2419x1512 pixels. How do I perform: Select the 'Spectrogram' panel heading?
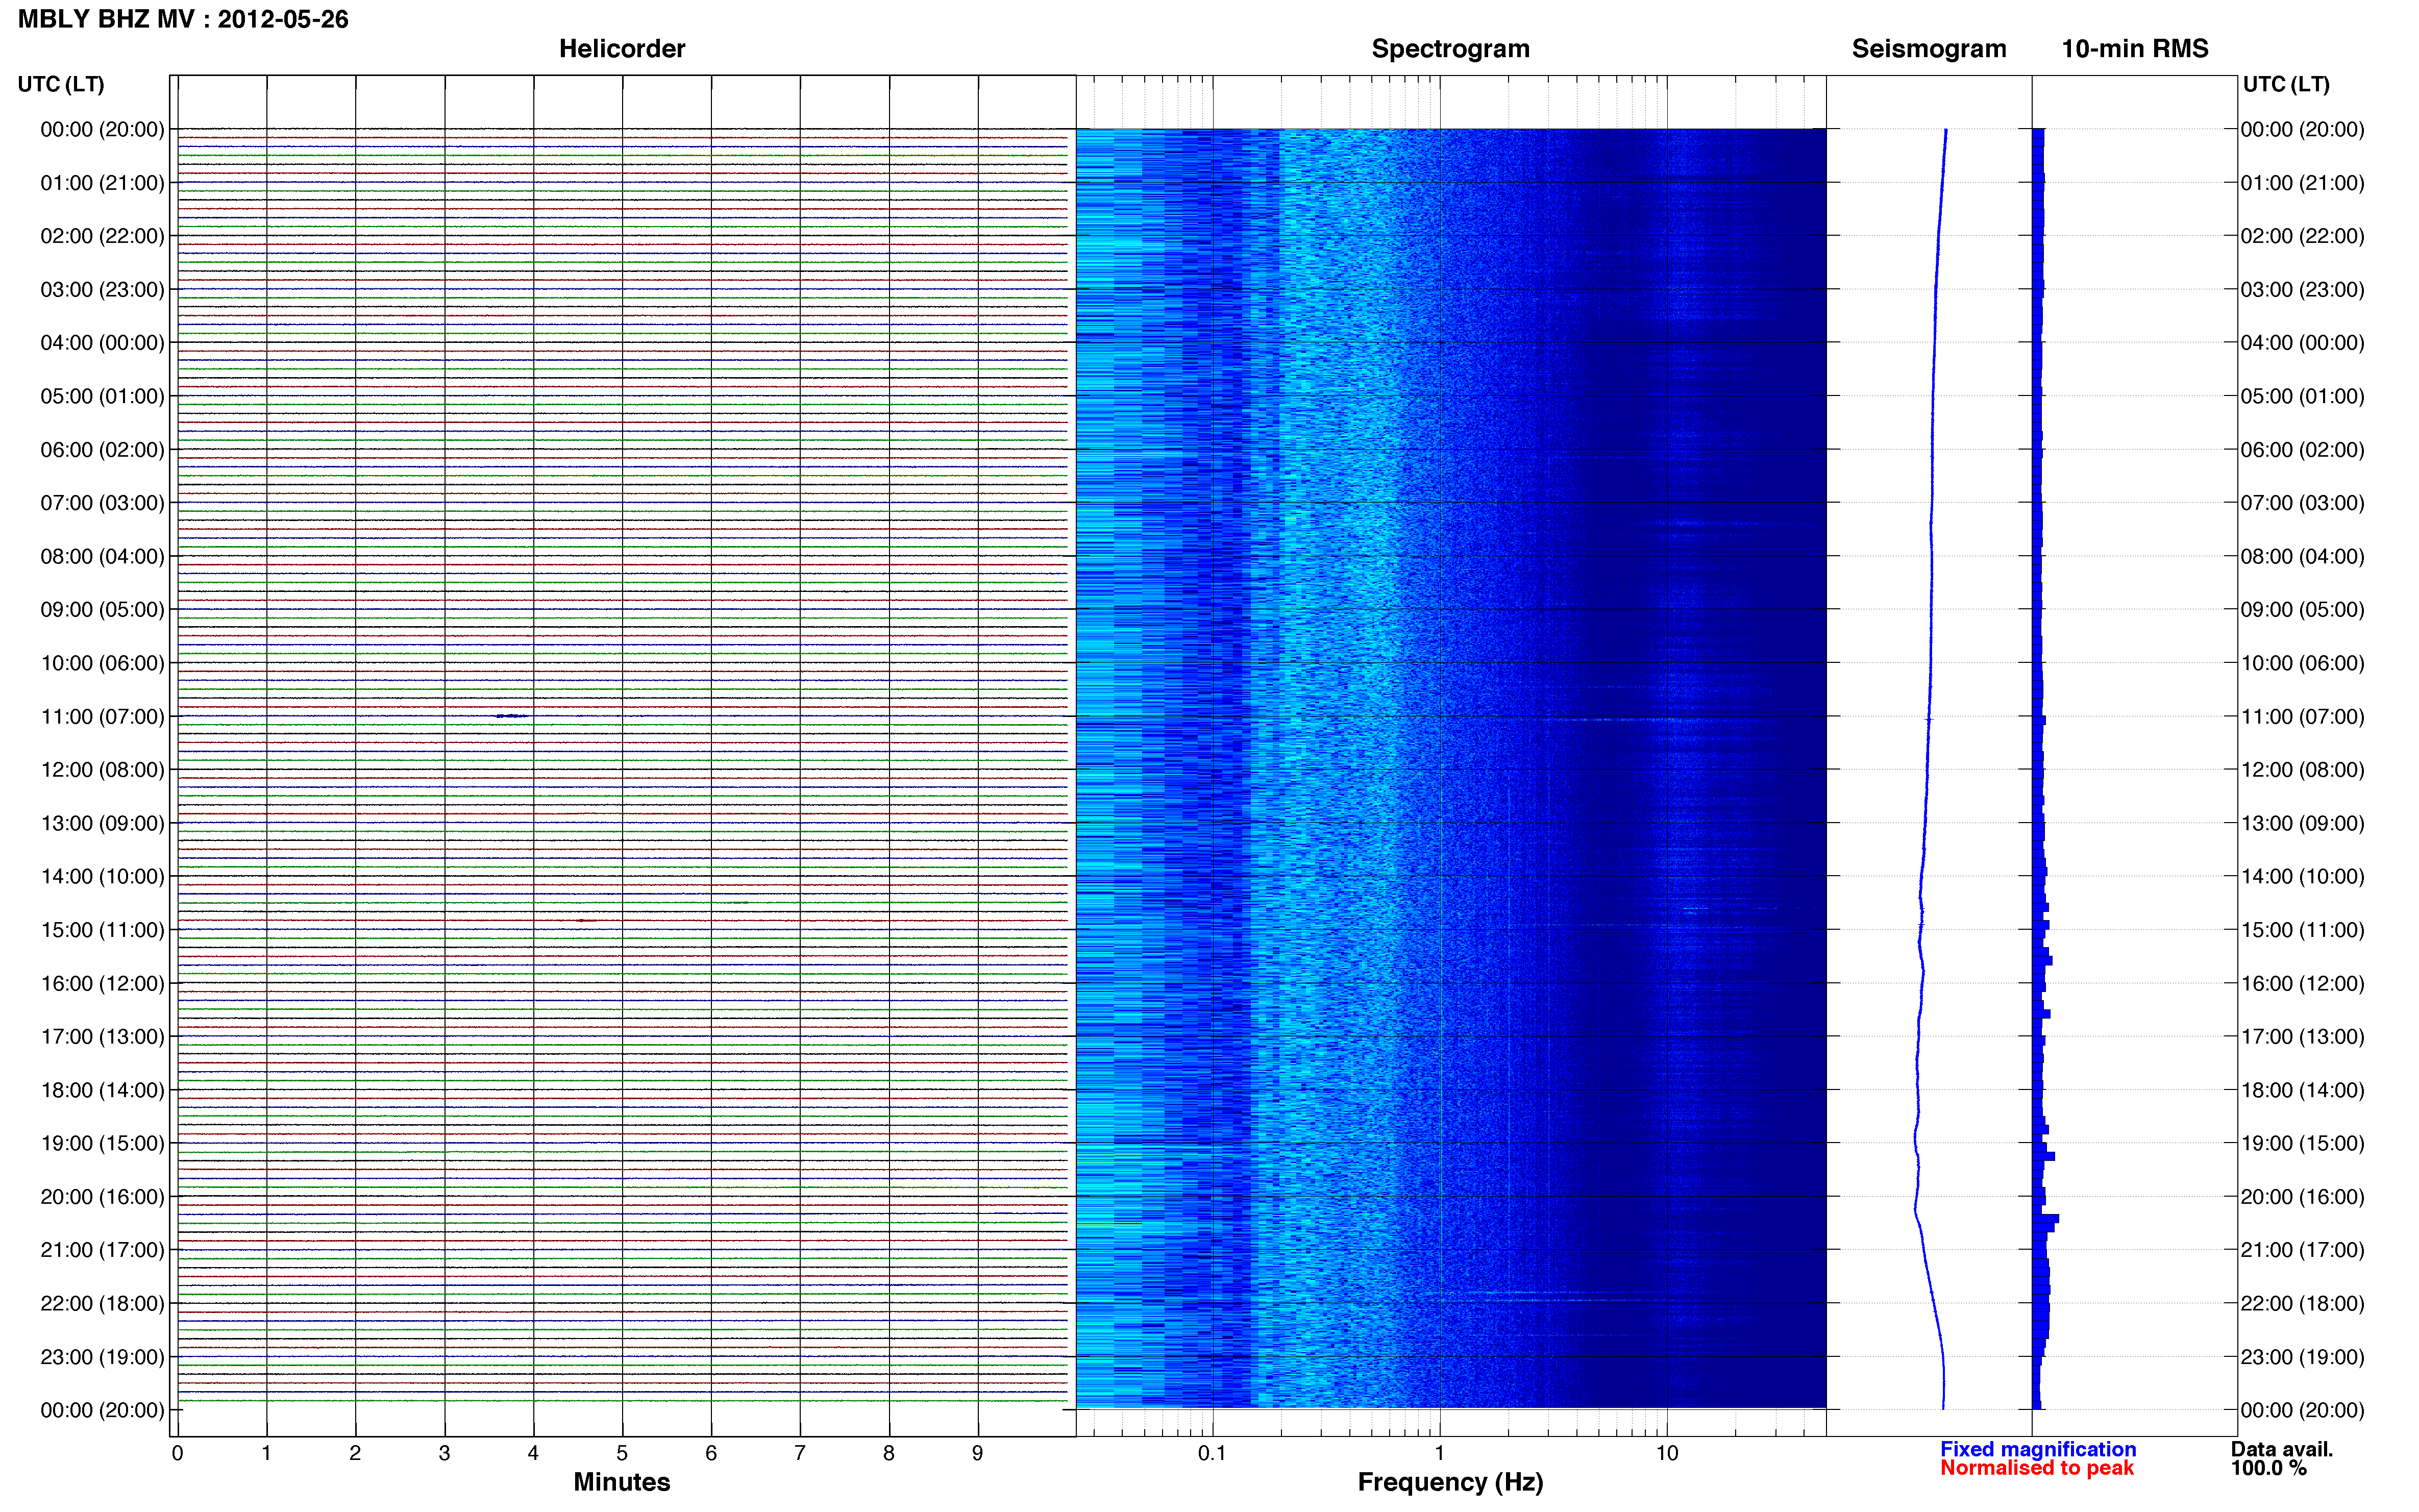click(1450, 49)
